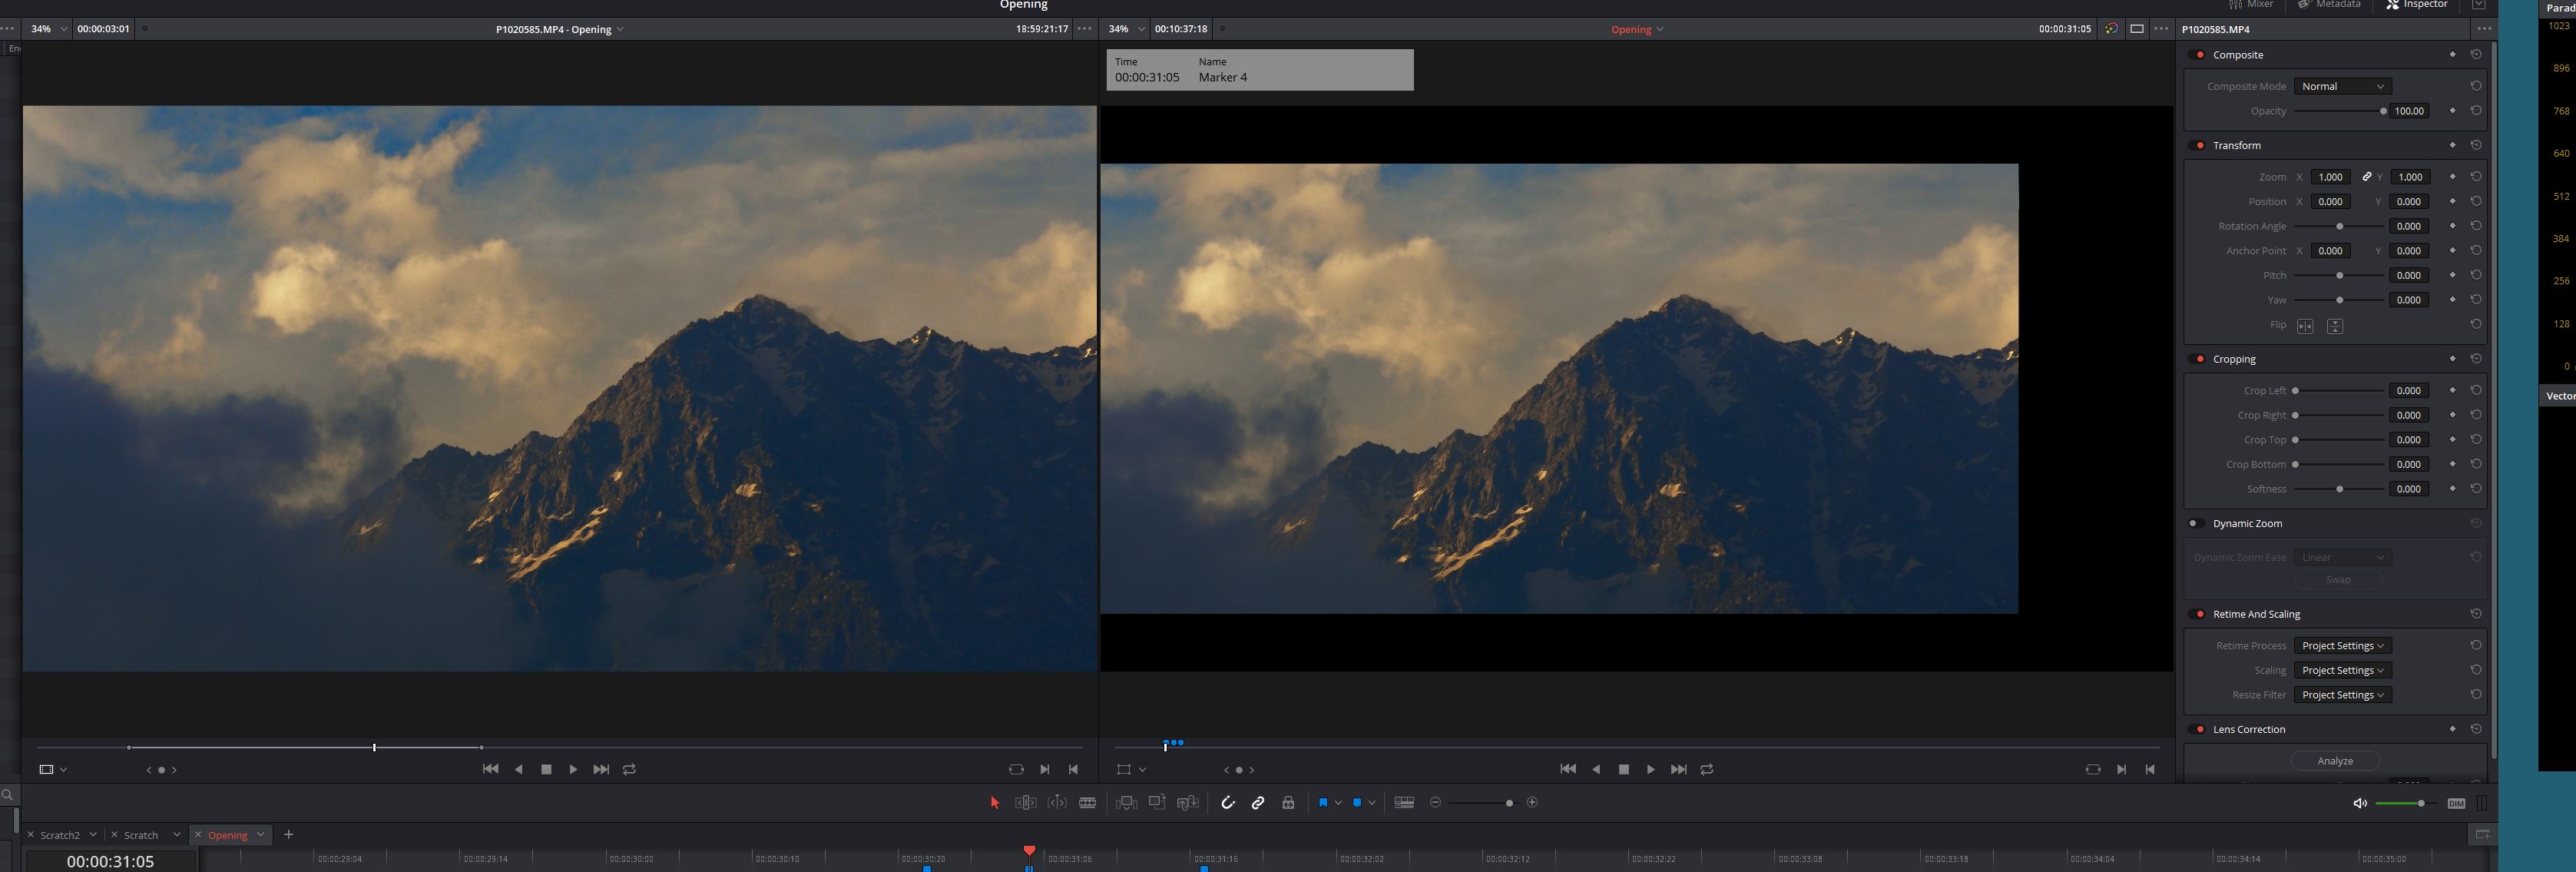Click Overwrite Clip edit icon
The height and width of the screenshot is (872, 2576).
coord(1157,803)
